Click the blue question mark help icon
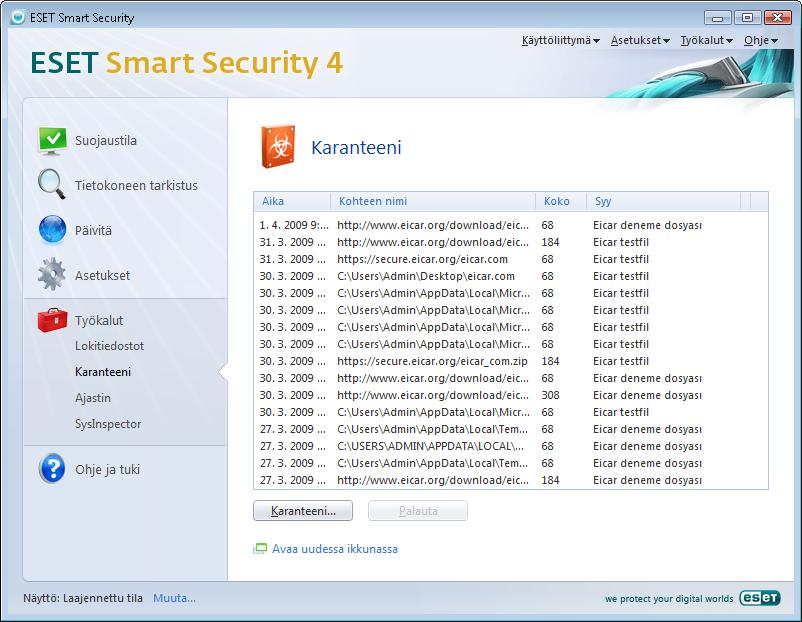802x622 pixels. 52,469
